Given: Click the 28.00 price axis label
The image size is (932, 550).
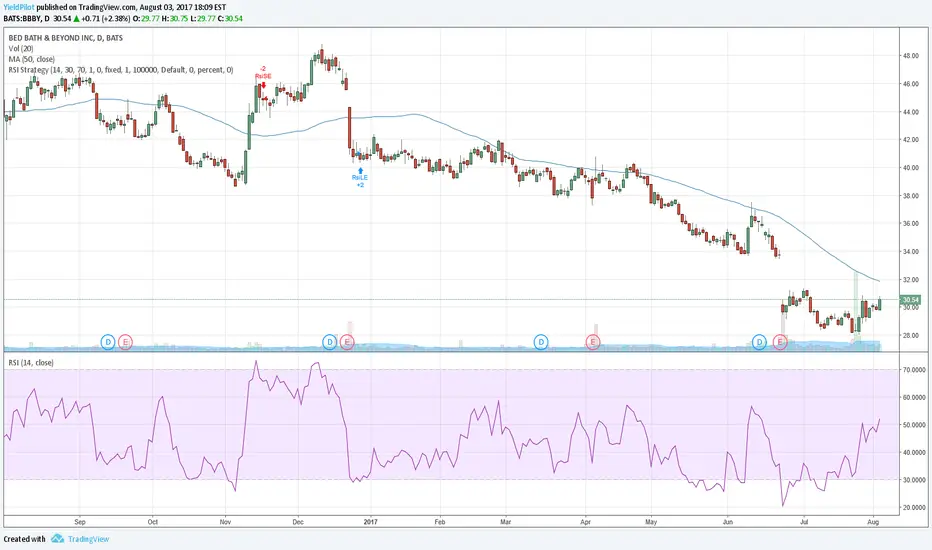Looking at the screenshot, I should point(911,335).
